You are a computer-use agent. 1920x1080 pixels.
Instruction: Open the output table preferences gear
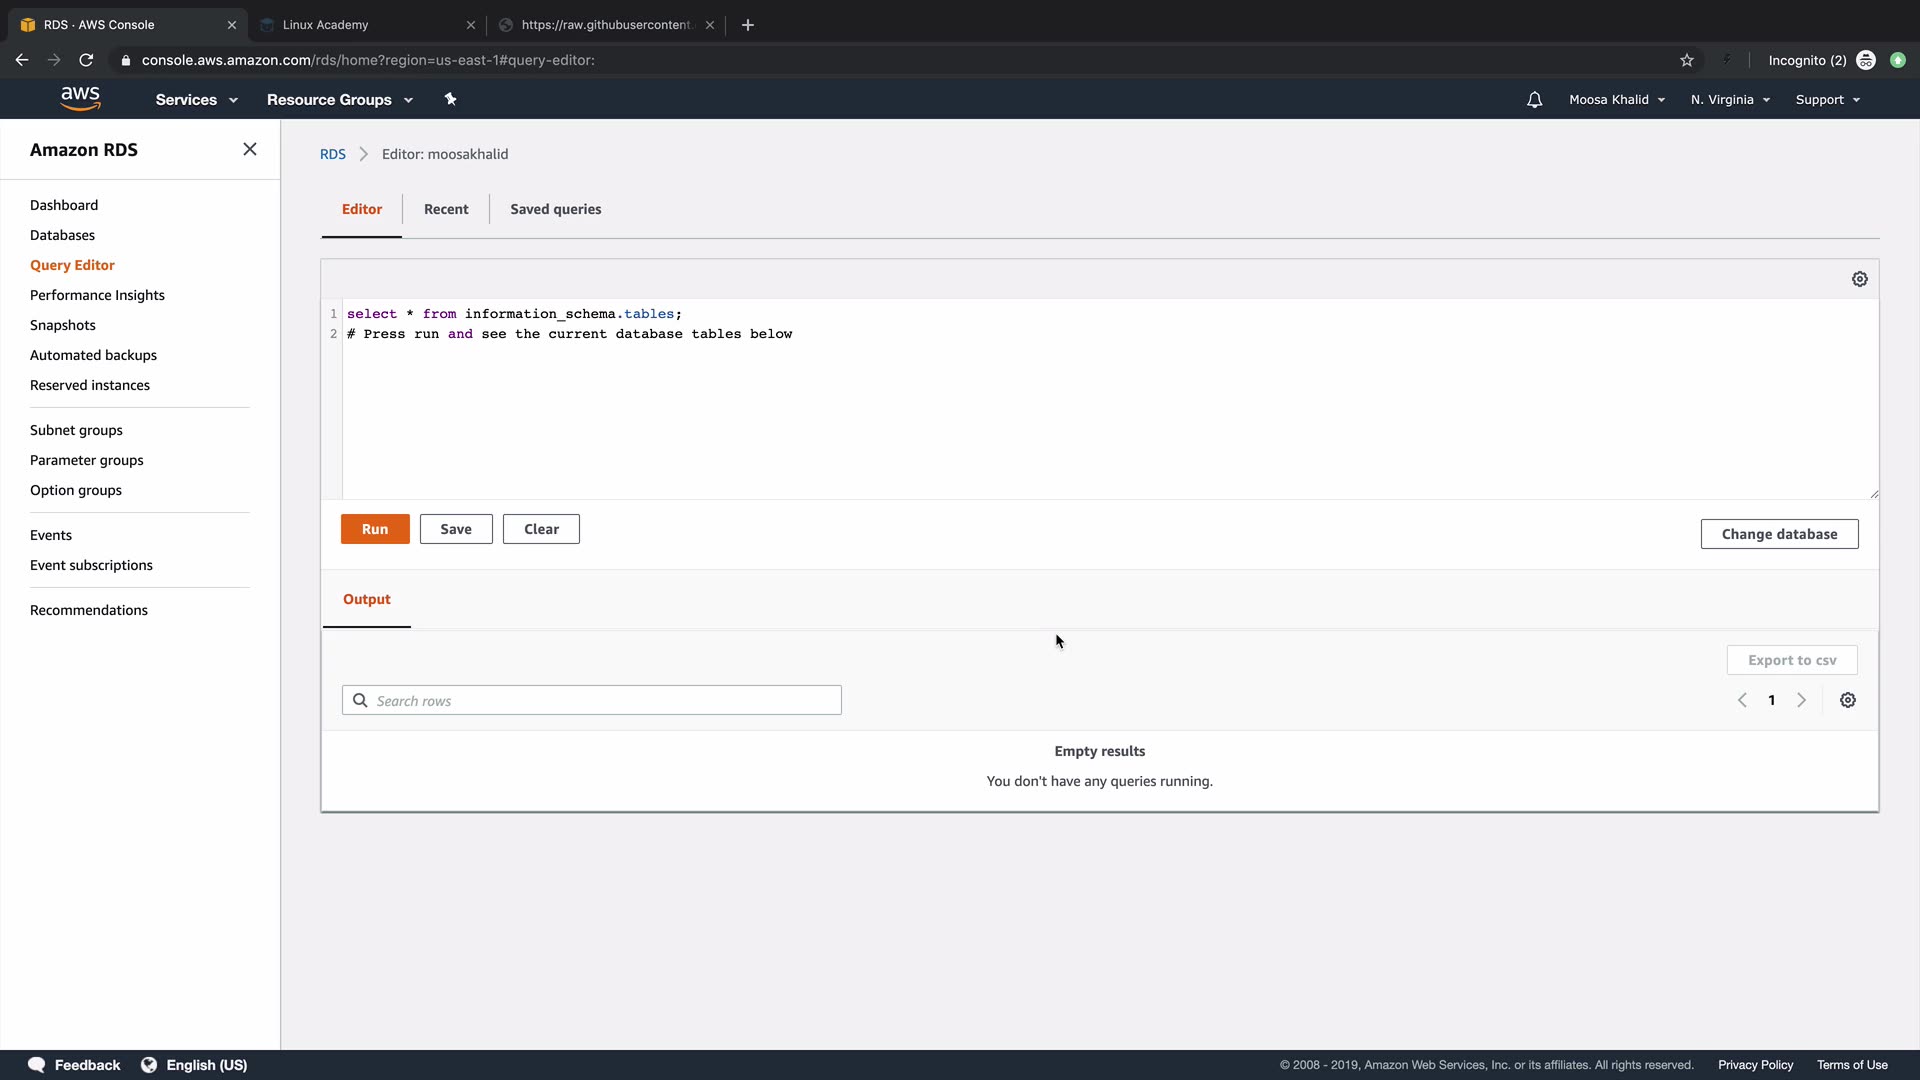1847,700
